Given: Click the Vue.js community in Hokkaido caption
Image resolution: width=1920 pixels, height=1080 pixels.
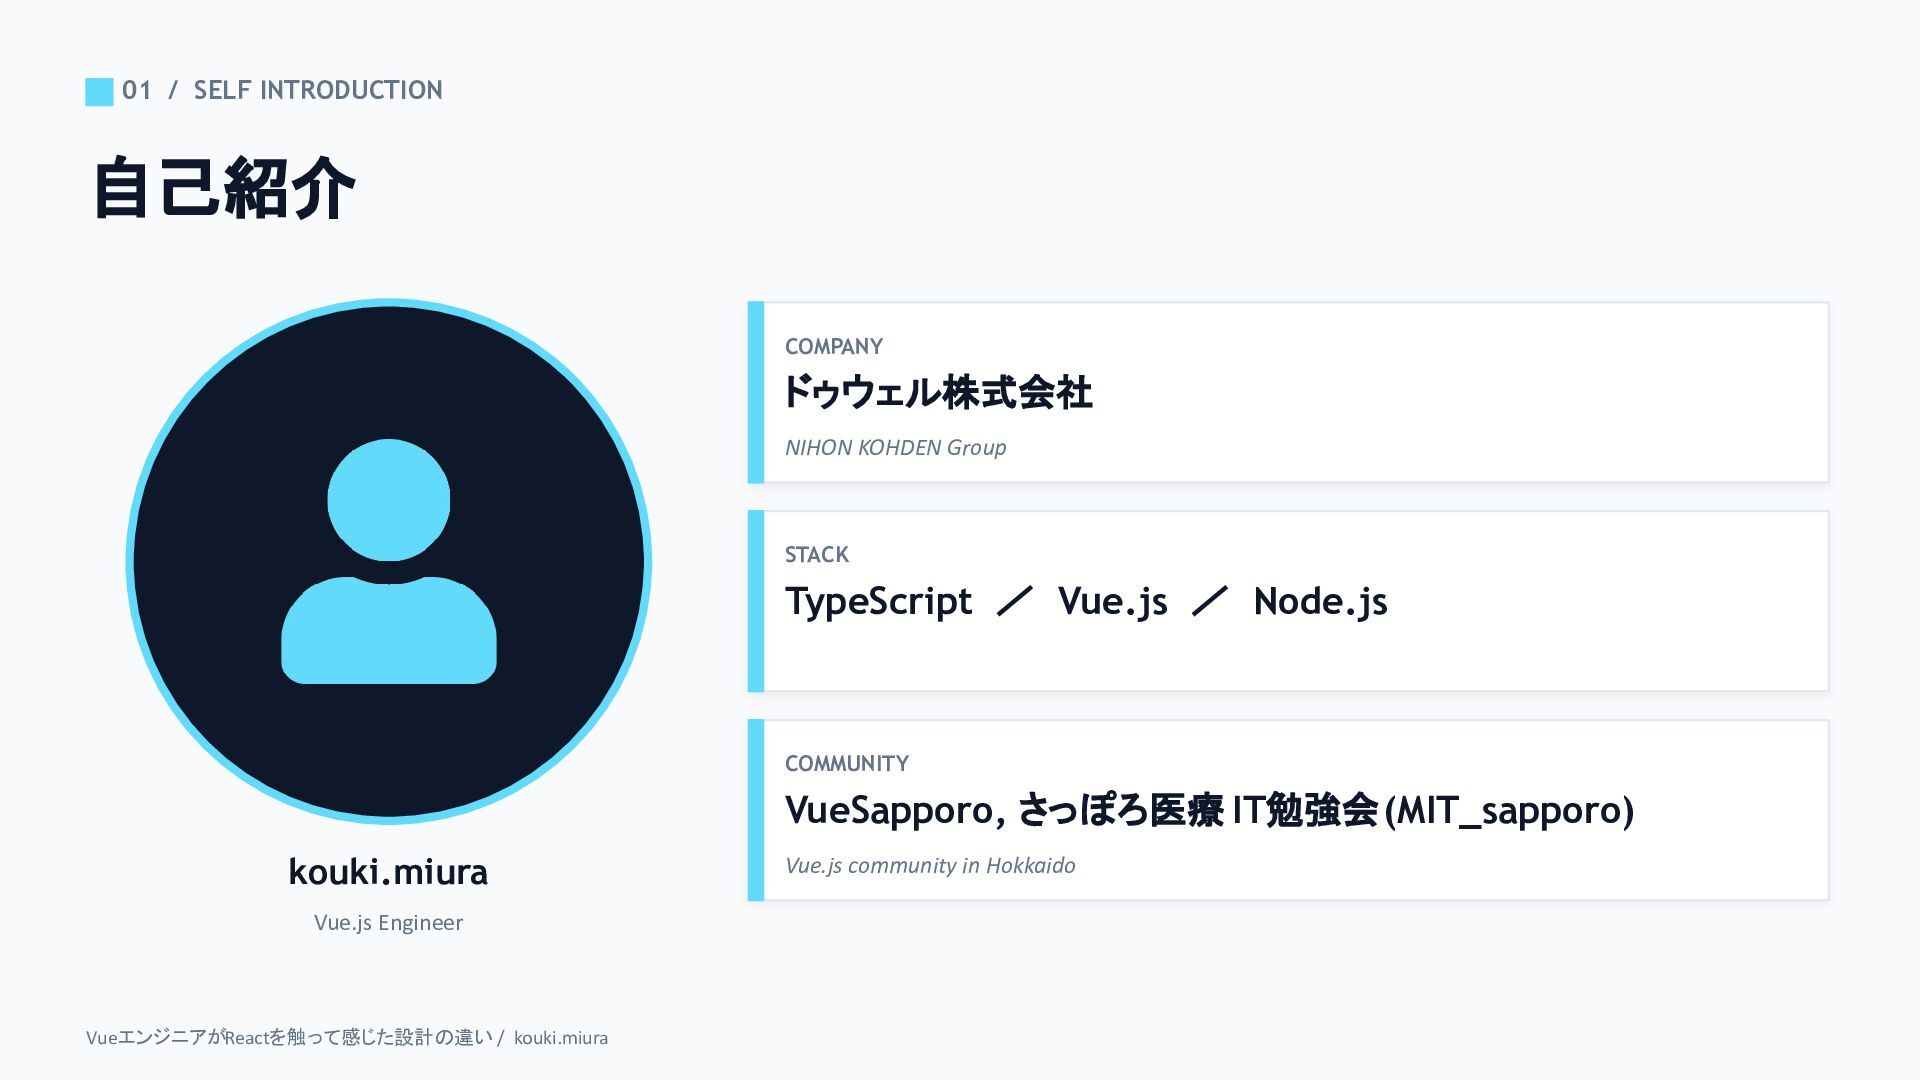Looking at the screenshot, I should (930, 866).
